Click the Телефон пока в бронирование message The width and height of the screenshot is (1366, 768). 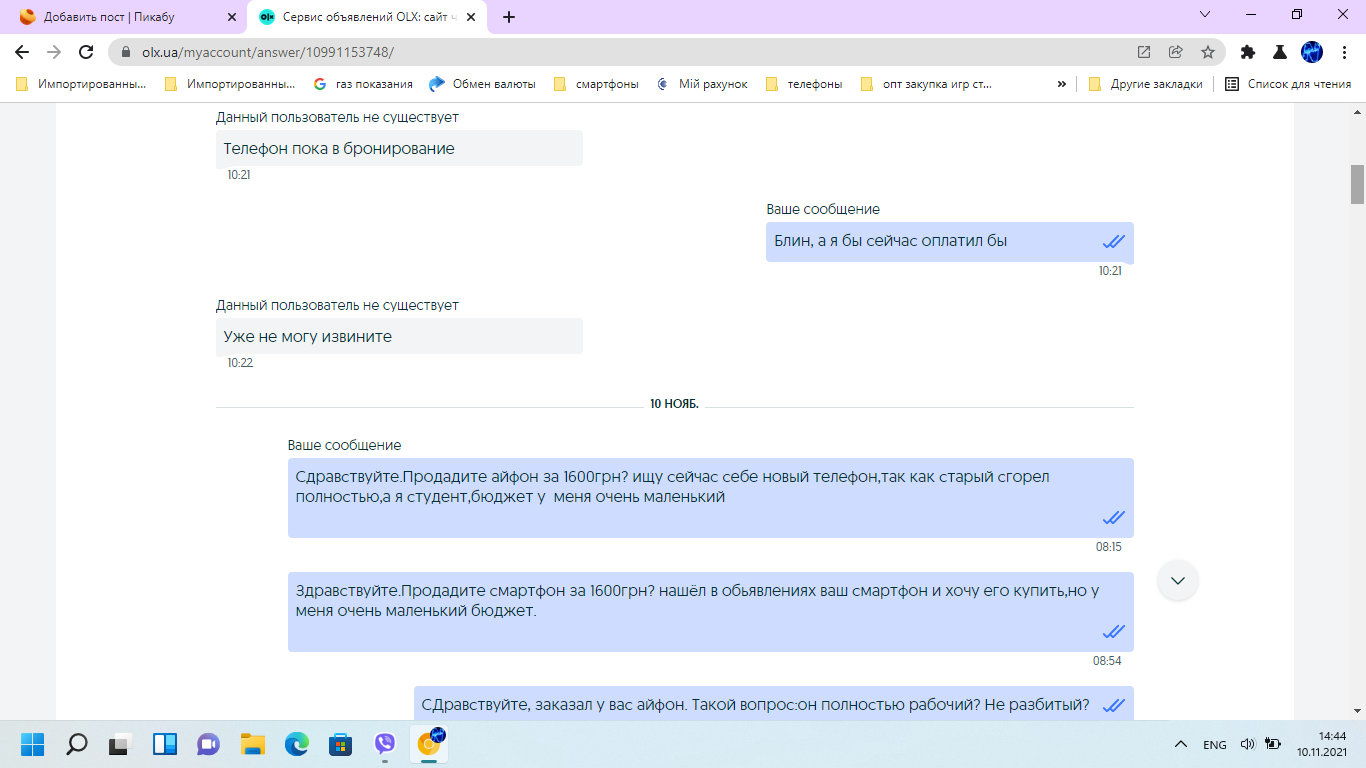399,148
